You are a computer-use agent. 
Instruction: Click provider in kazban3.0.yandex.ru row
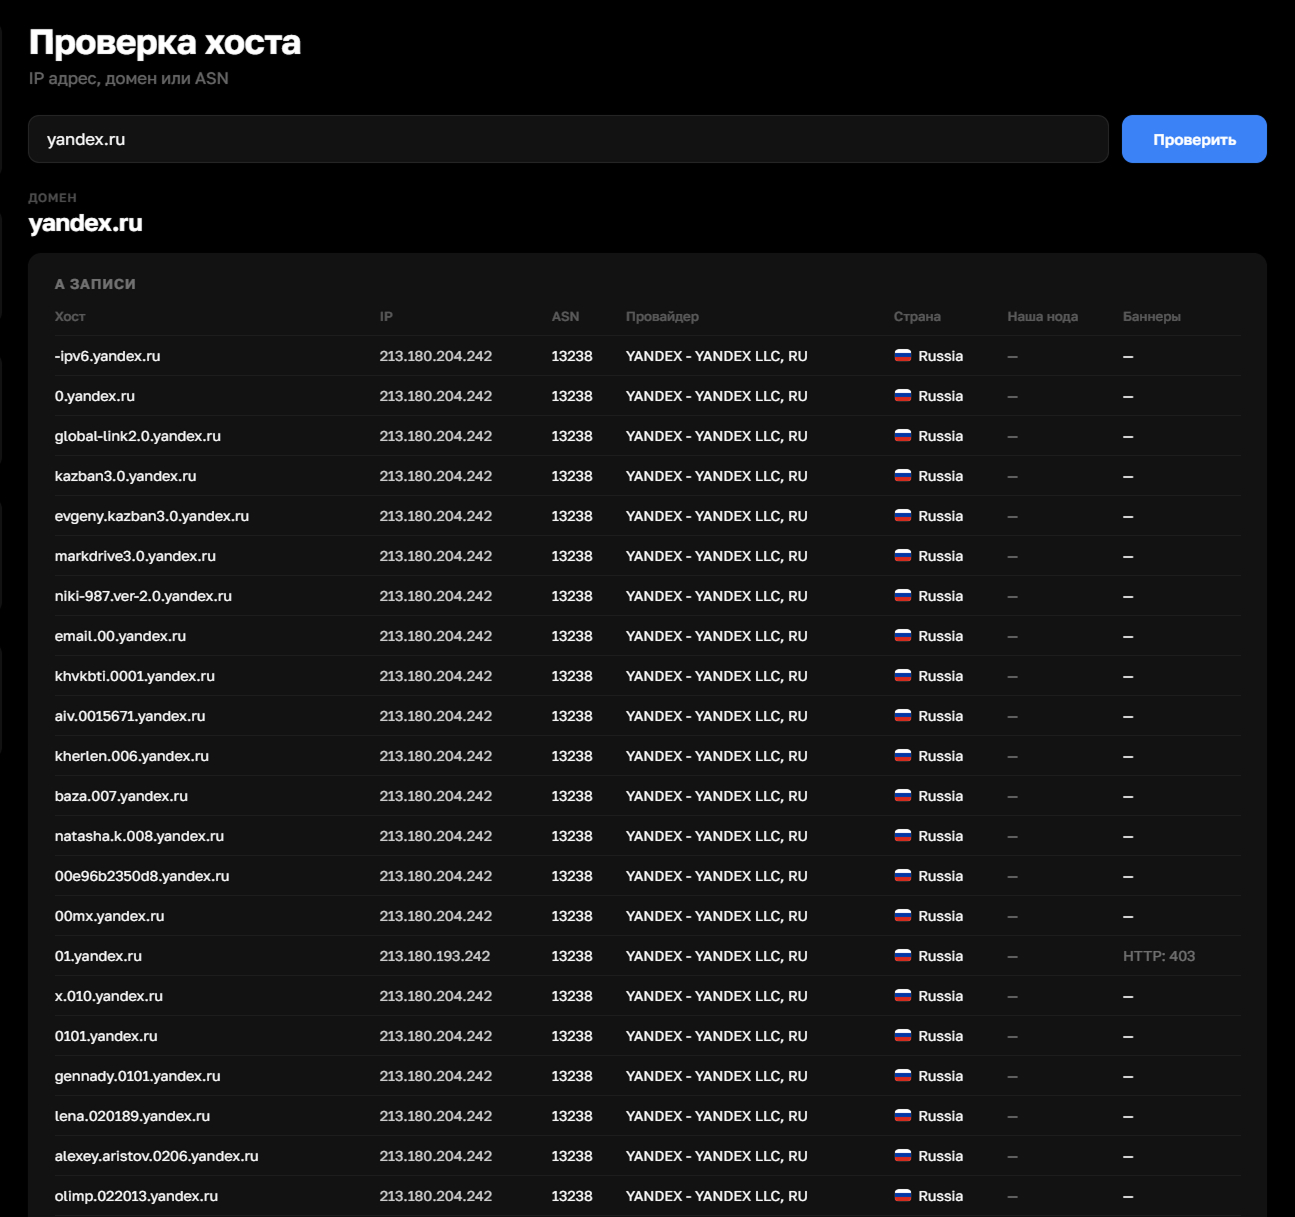point(717,476)
